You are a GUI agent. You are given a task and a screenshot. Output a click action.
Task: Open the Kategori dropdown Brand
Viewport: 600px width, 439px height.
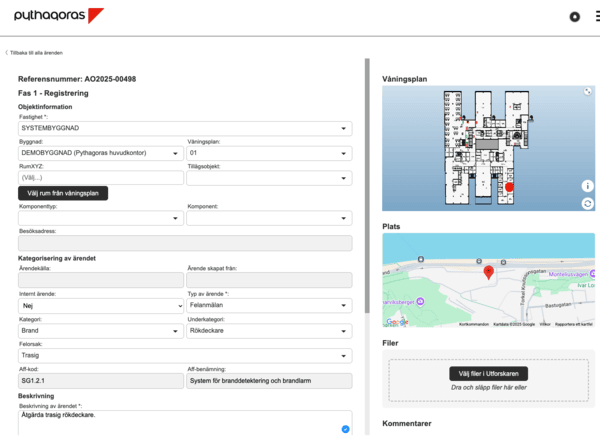[x=101, y=331]
